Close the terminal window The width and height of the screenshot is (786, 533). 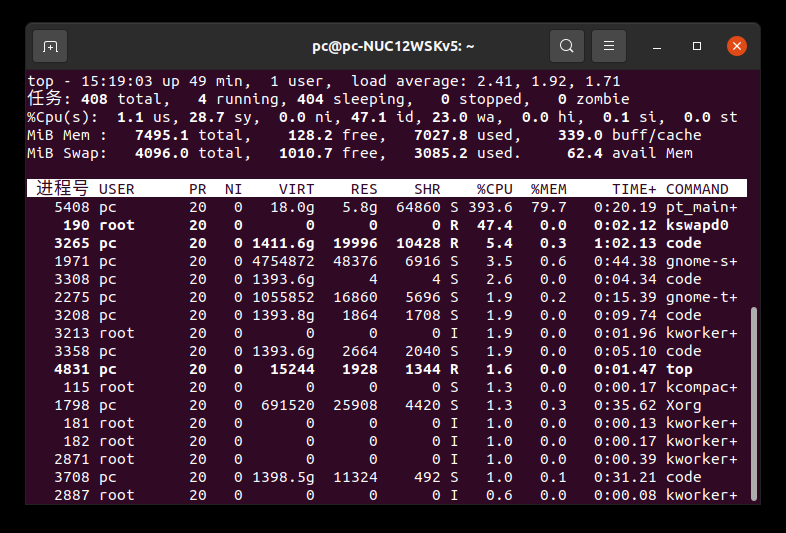click(x=737, y=46)
